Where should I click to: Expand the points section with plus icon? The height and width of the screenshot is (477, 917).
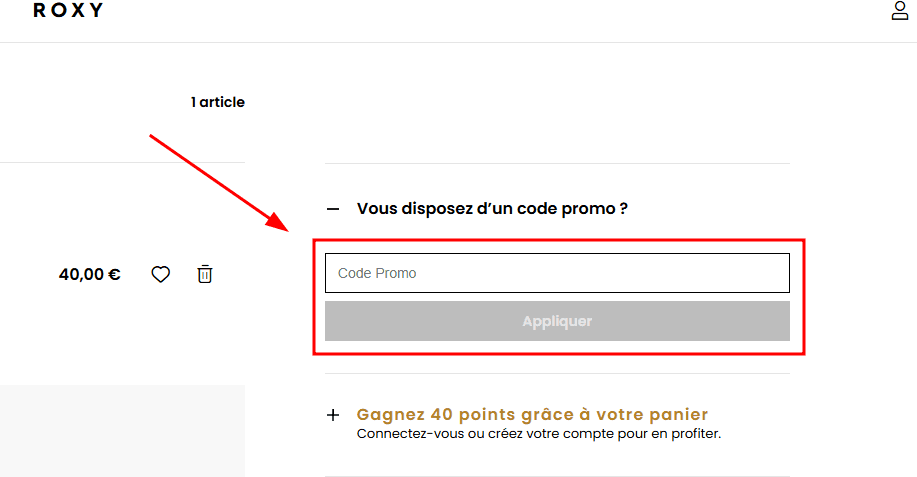(333, 414)
